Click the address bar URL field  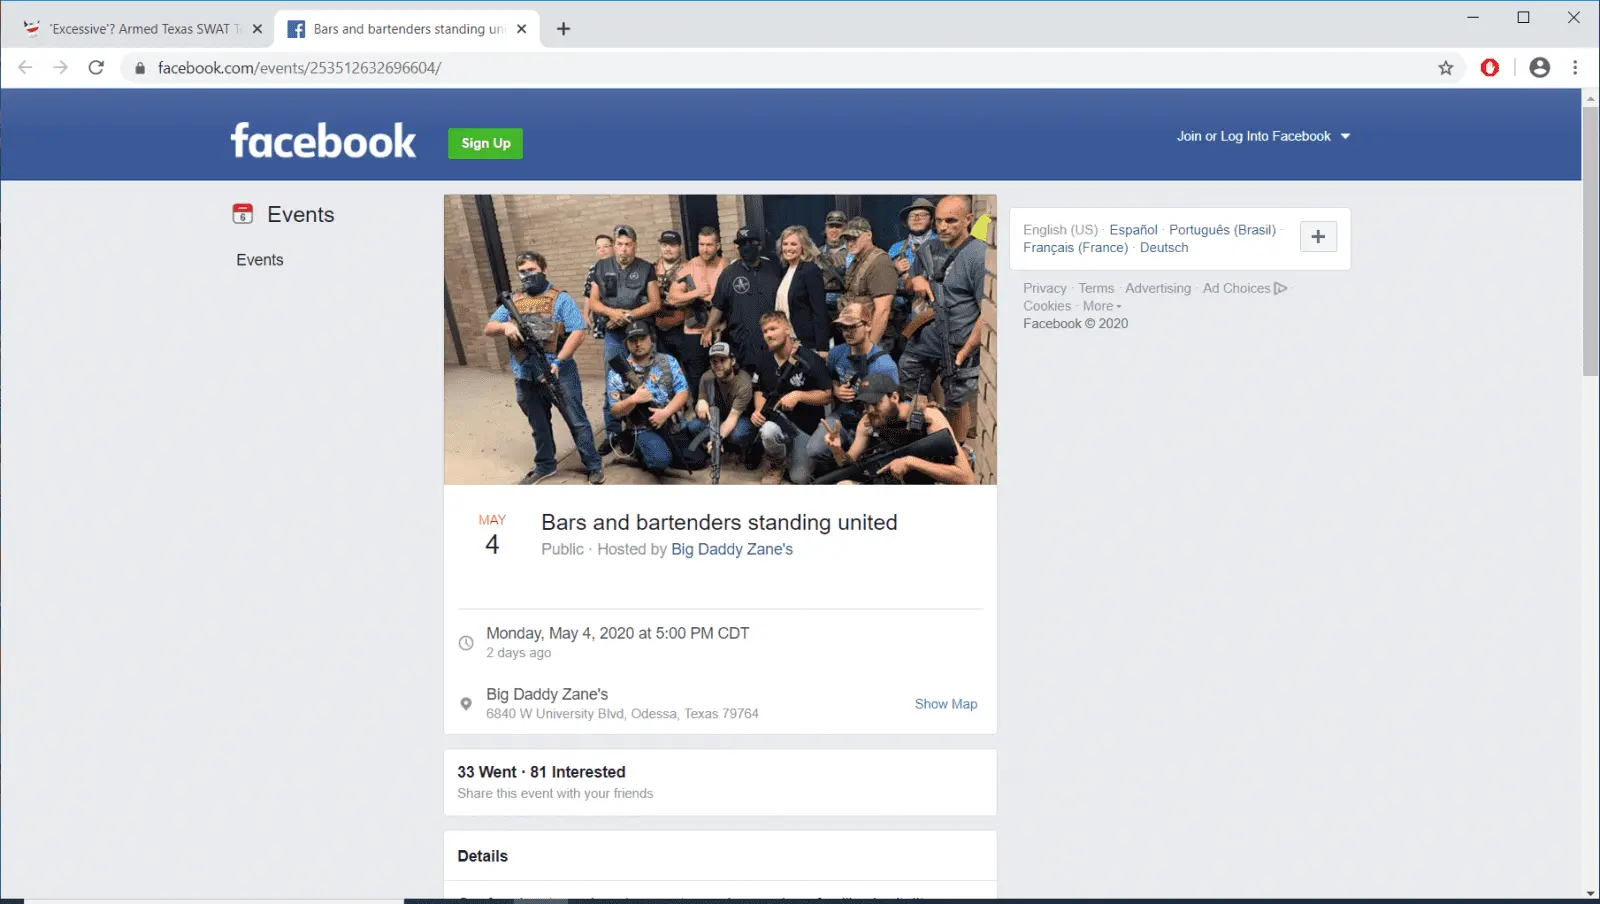click(x=700, y=68)
